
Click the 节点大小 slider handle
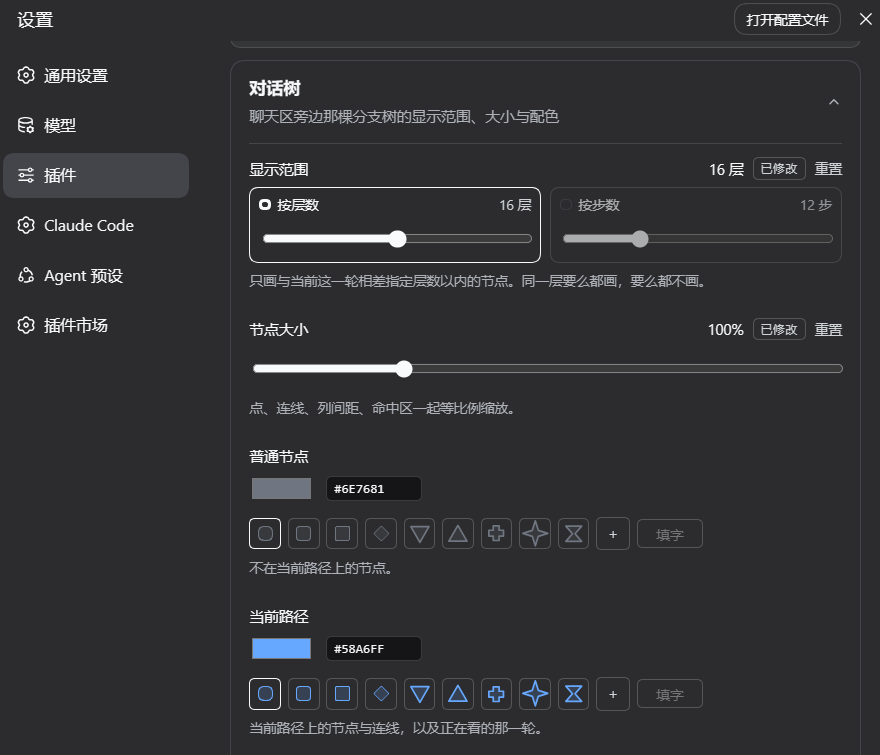coord(404,369)
